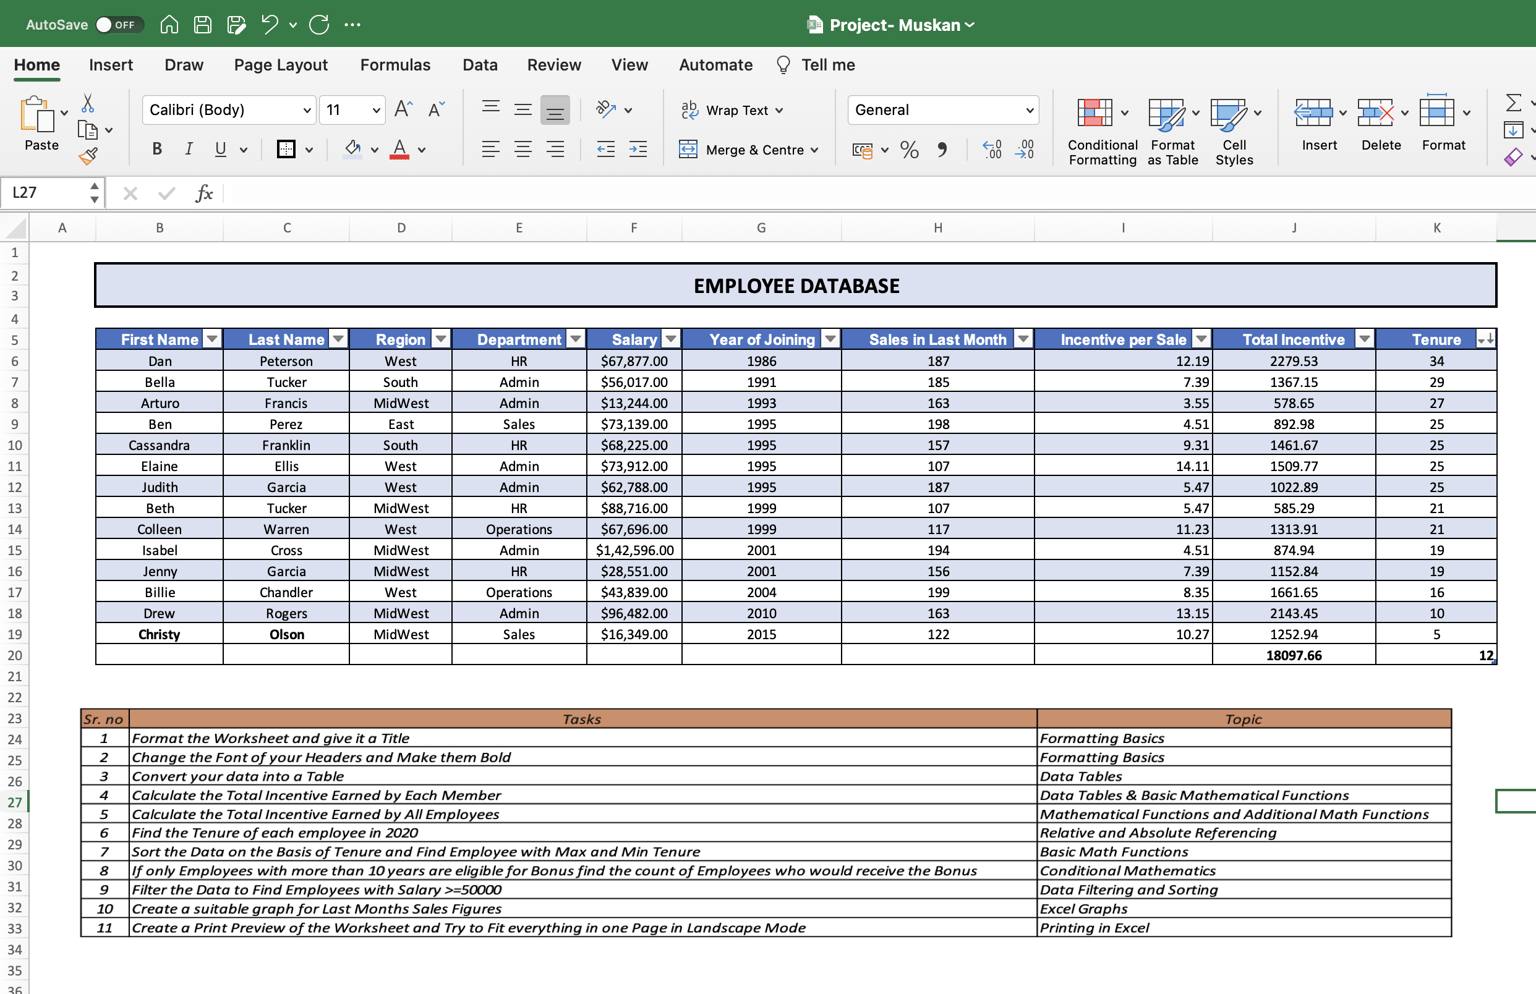Click the Insert Function fx icon

coord(204,193)
